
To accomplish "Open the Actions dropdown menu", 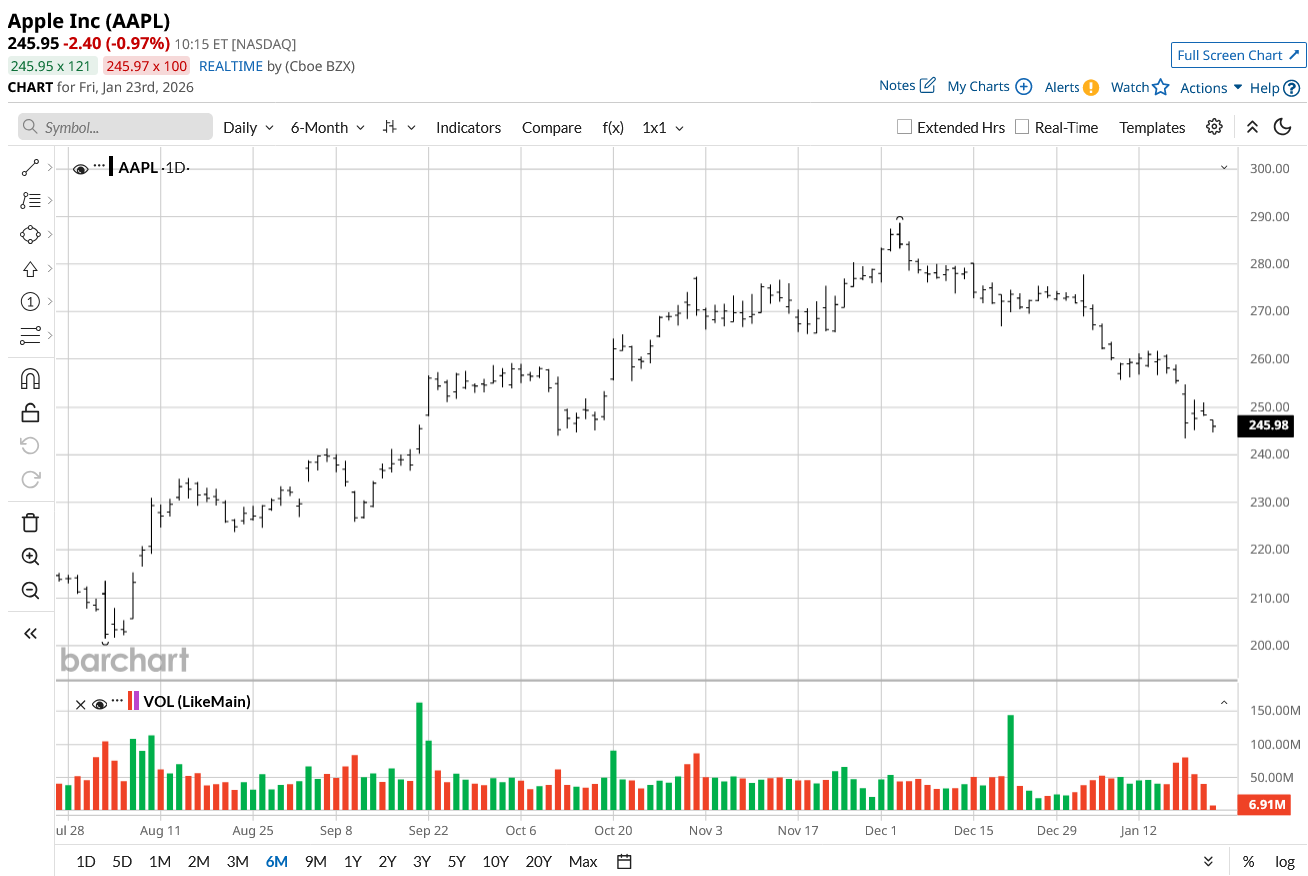I will coord(1211,88).
